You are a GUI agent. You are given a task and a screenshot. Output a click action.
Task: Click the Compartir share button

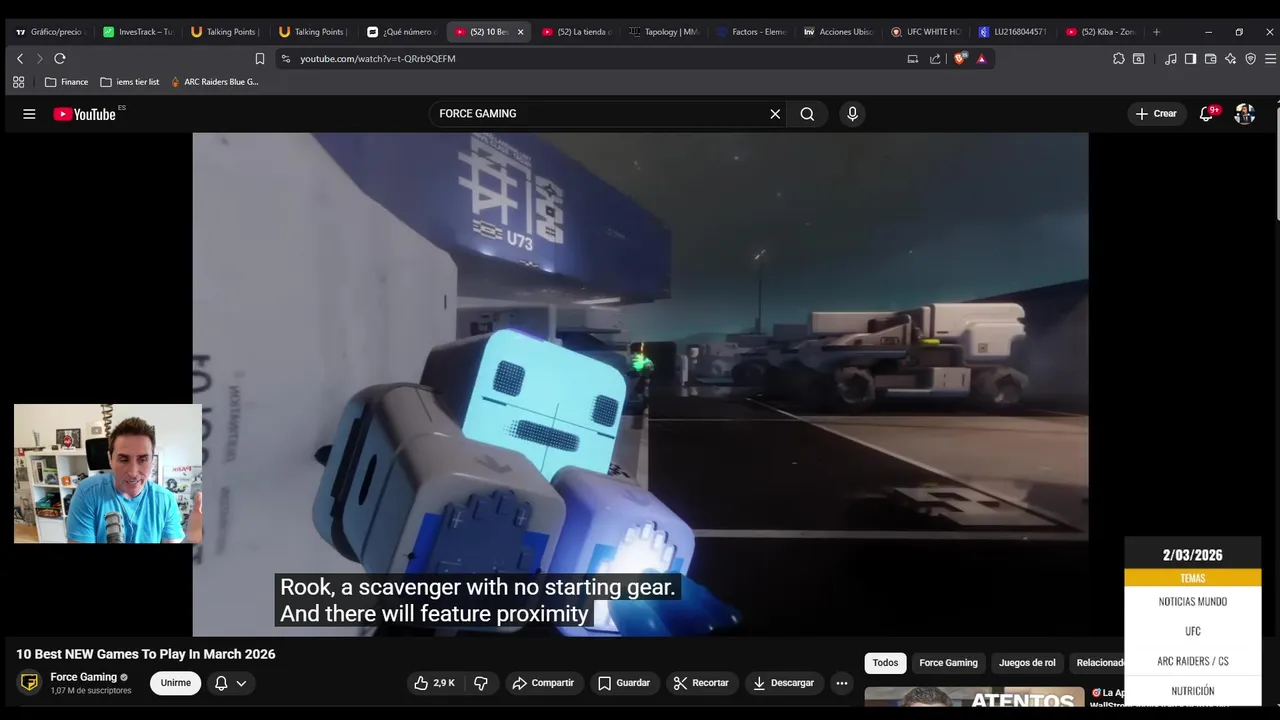click(x=543, y=683)
